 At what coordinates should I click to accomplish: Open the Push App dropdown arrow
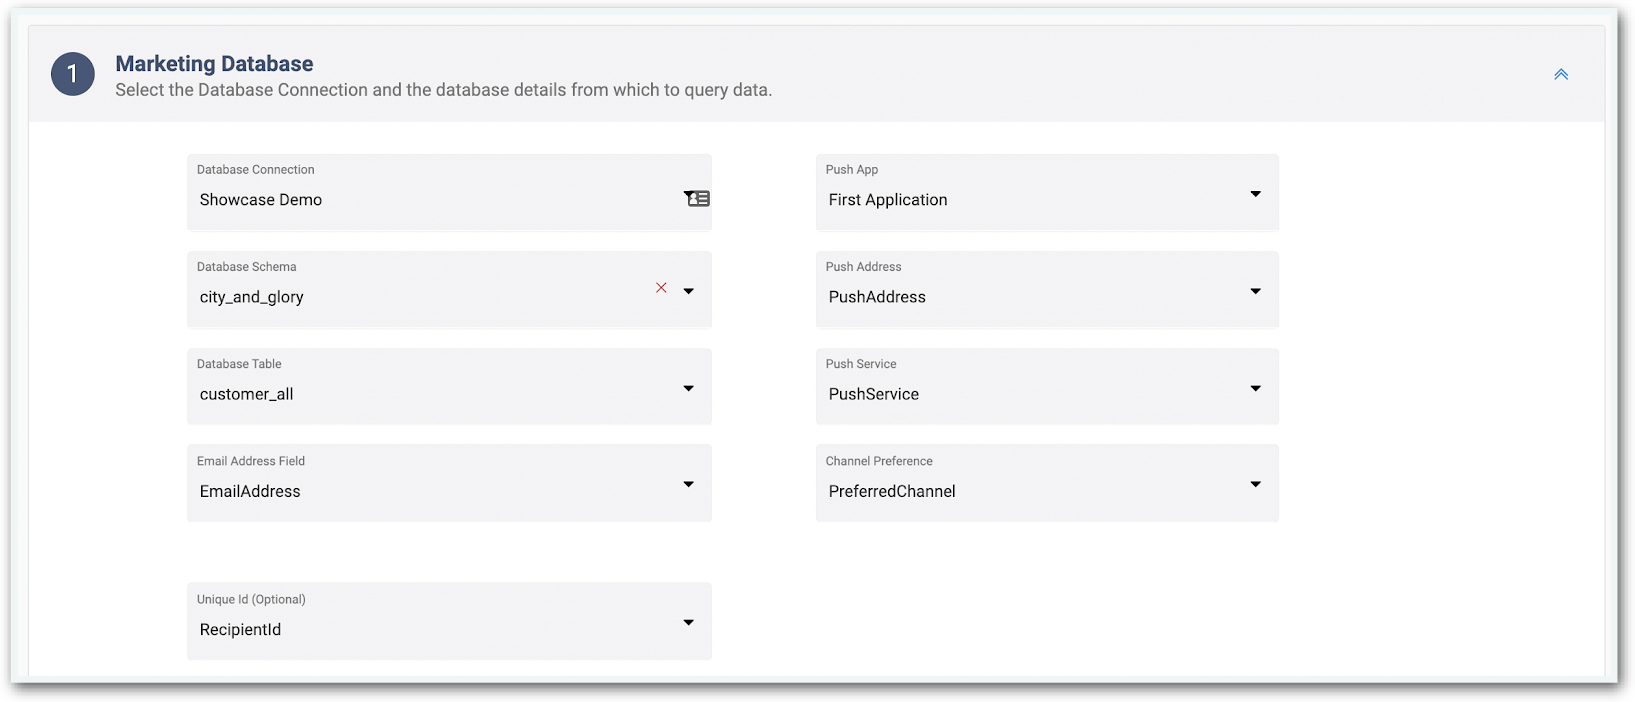point(1256,194)
